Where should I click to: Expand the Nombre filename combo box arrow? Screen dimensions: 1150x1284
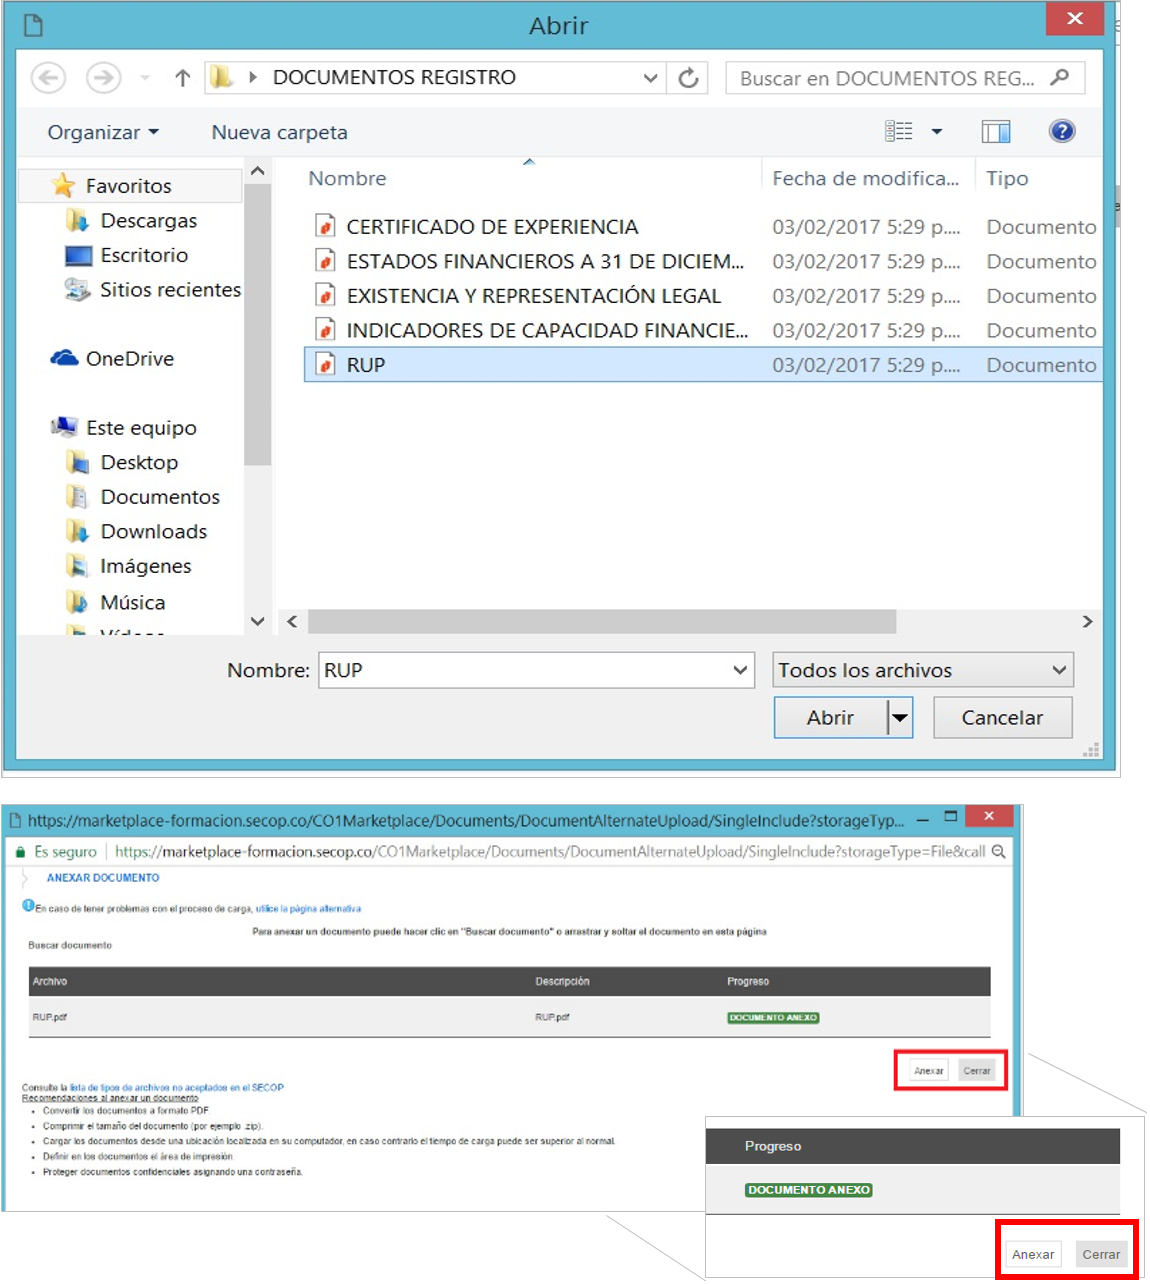pos(740,670)
